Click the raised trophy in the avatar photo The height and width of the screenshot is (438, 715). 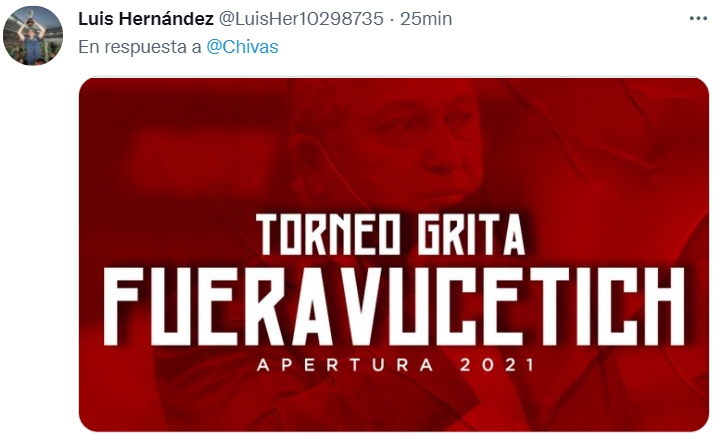pyautogui.click(x=31, y=17)
